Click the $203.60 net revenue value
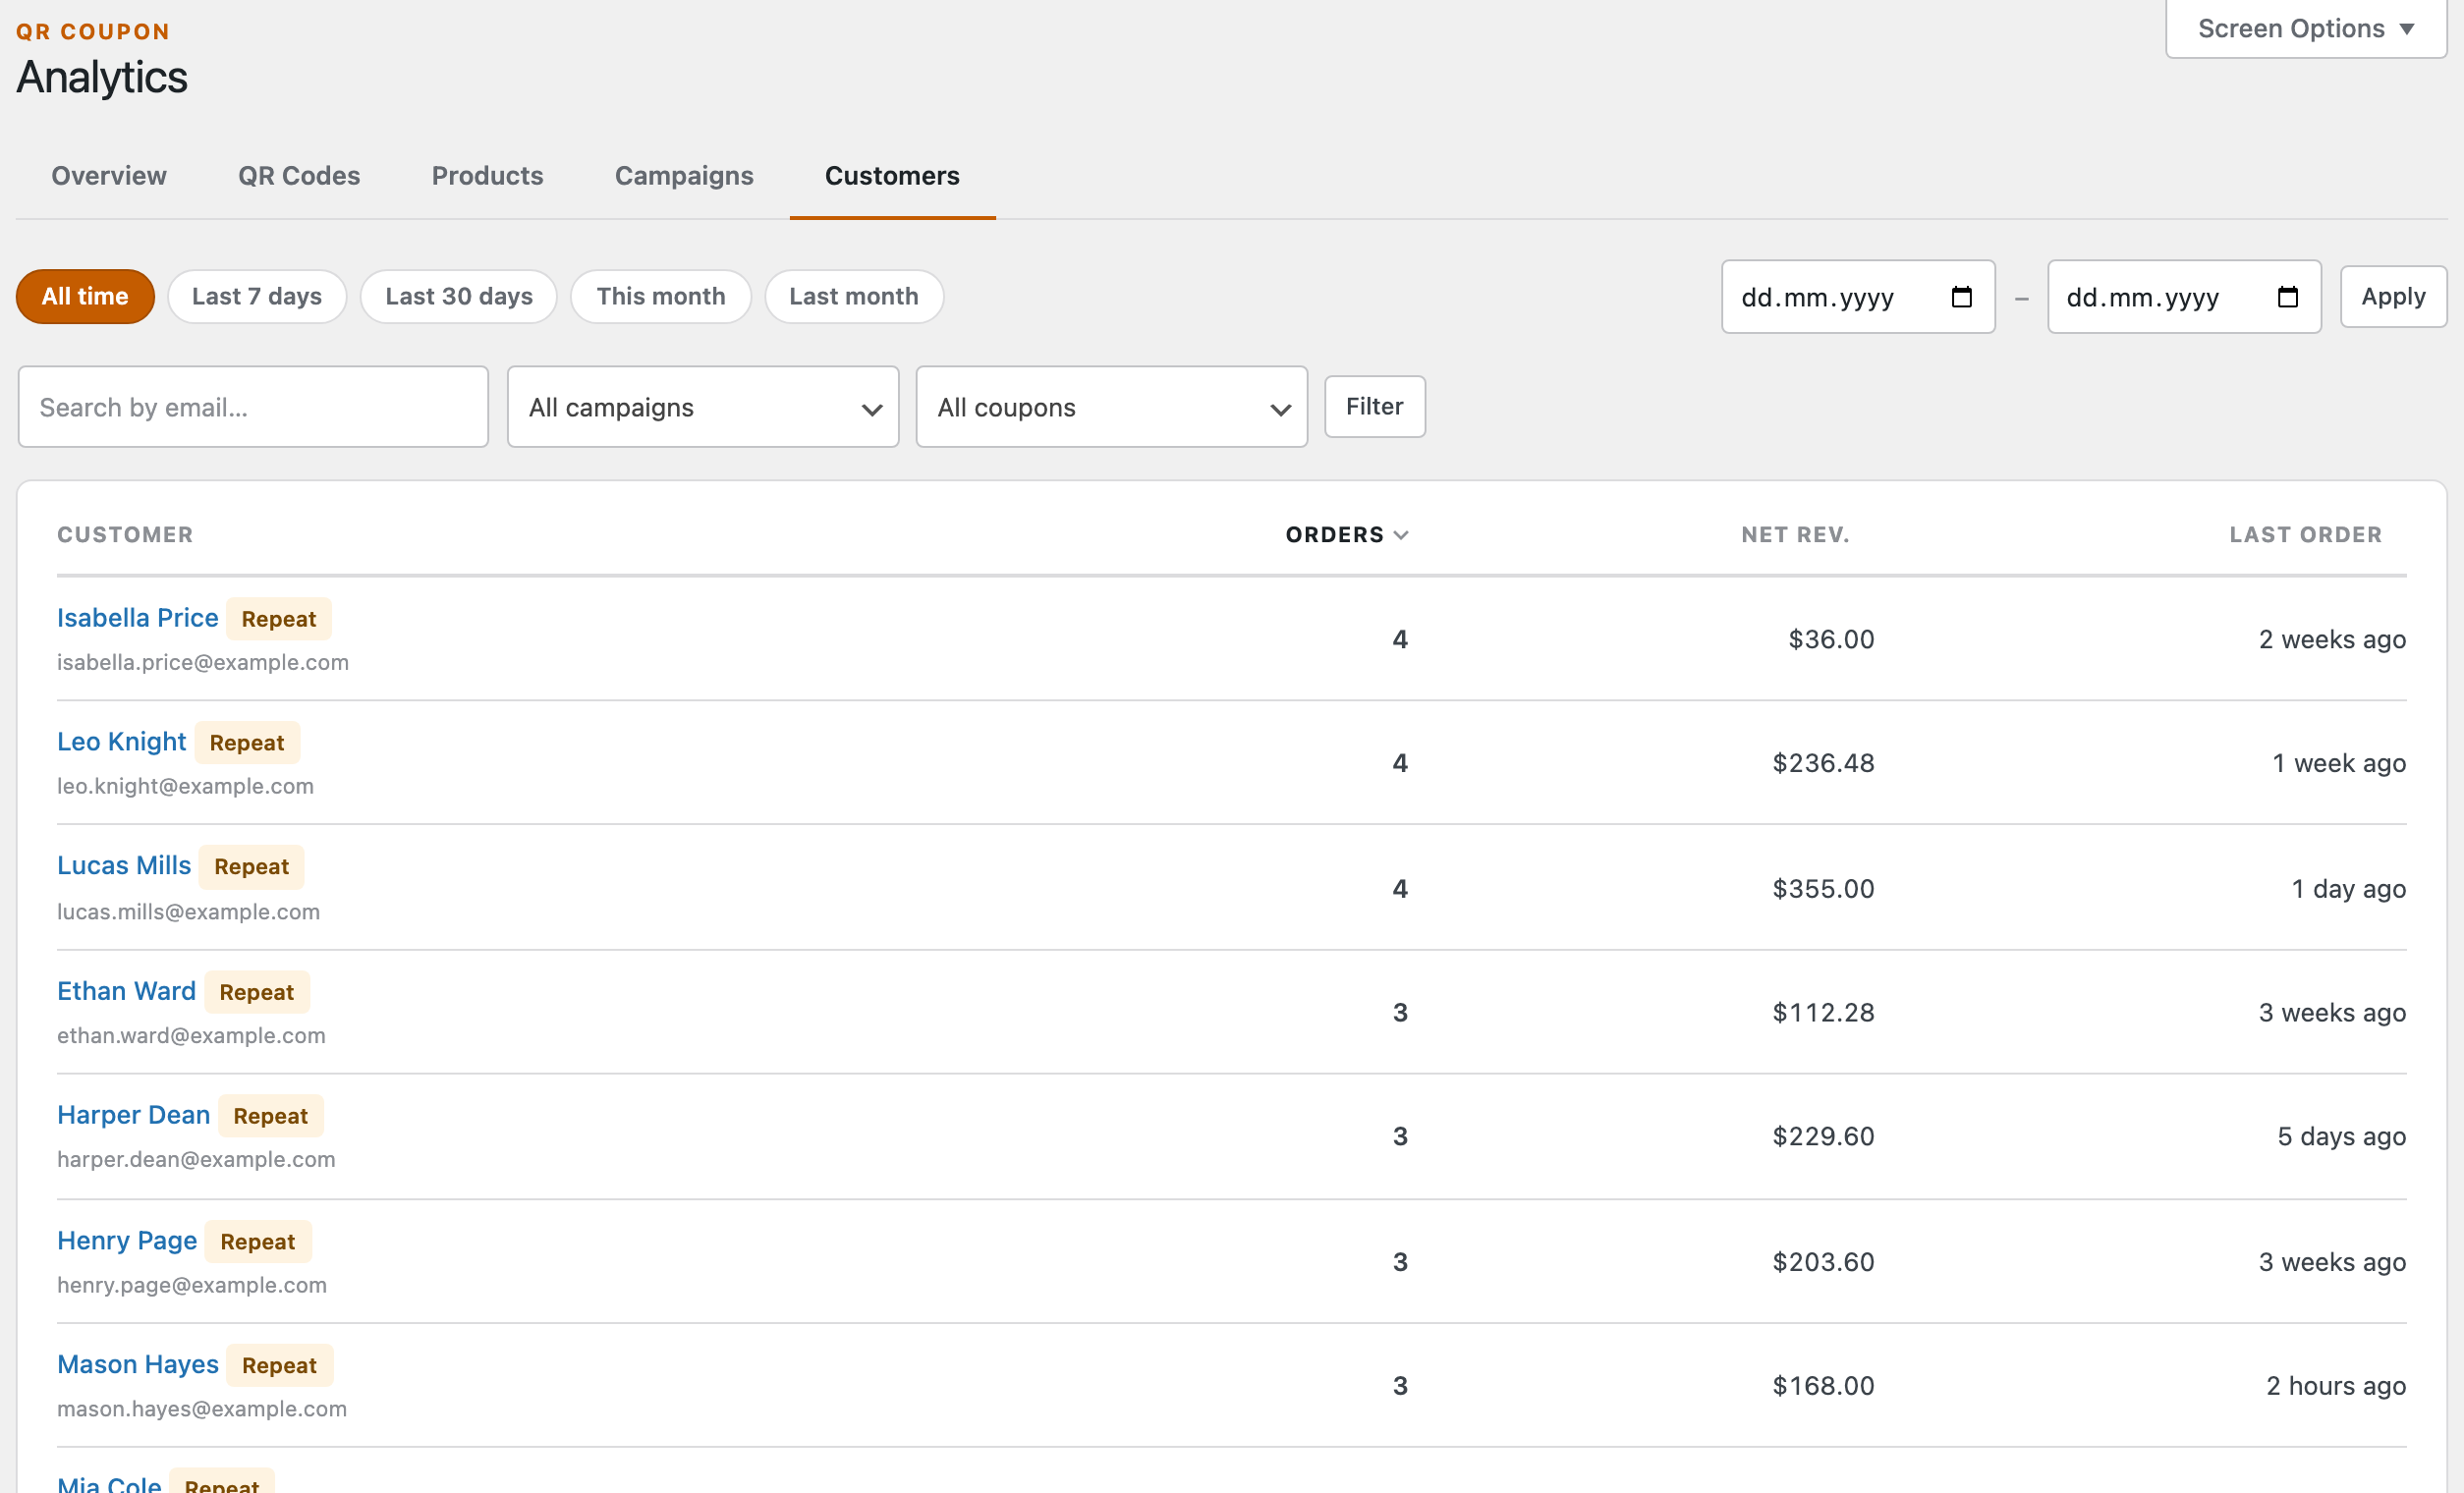Screen dimensions: 2464x1493 coord(1823,1263)
